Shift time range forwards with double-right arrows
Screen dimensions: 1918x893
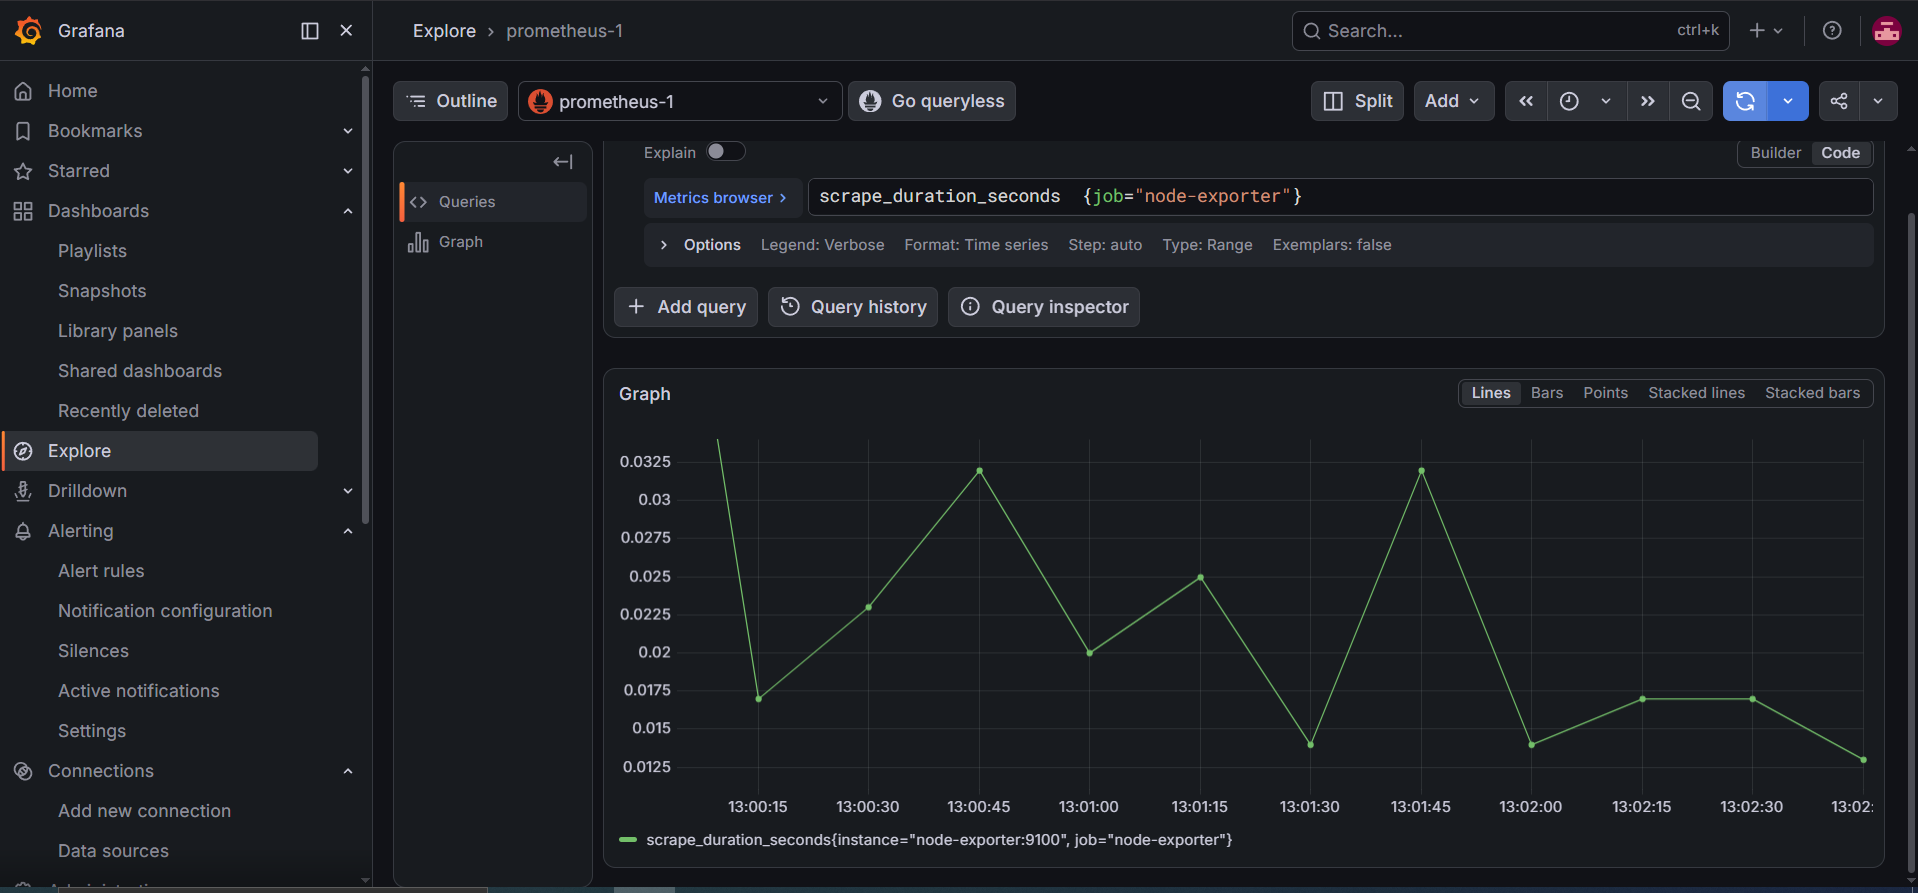(1648, 101)
